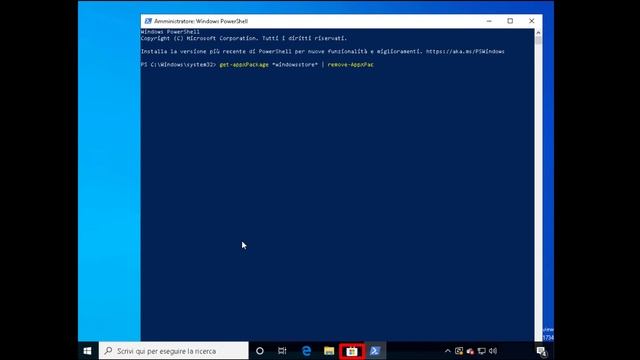Click the https://aka.ms/PSWindows URL text
Screen dimensions: 640x360
click(465, 51)
